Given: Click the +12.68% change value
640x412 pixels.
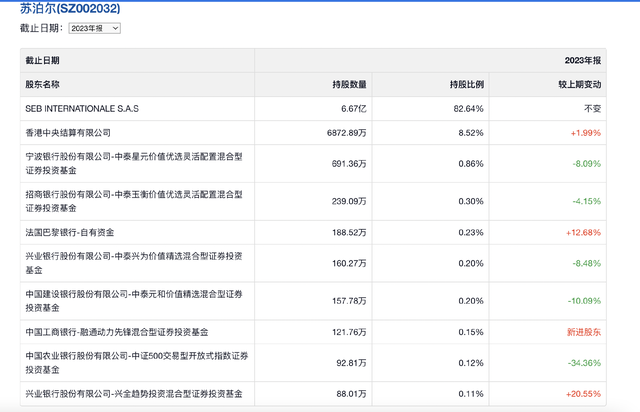Looking at the screenshot, I should click(583, 232).
